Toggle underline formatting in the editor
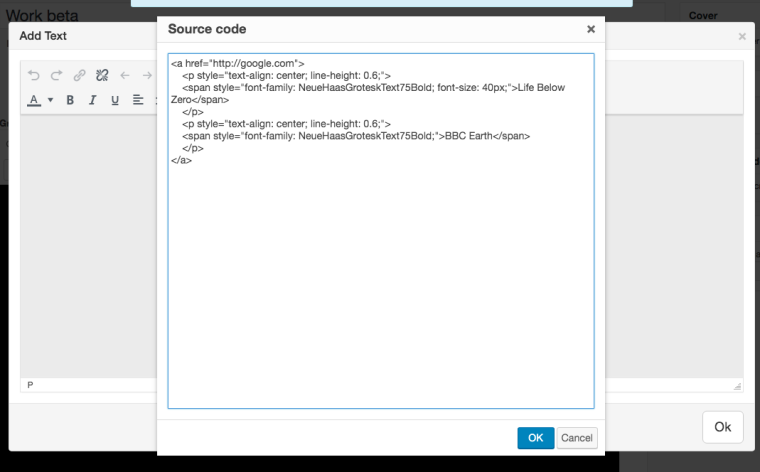760x472 pixels. pos(115,100)
